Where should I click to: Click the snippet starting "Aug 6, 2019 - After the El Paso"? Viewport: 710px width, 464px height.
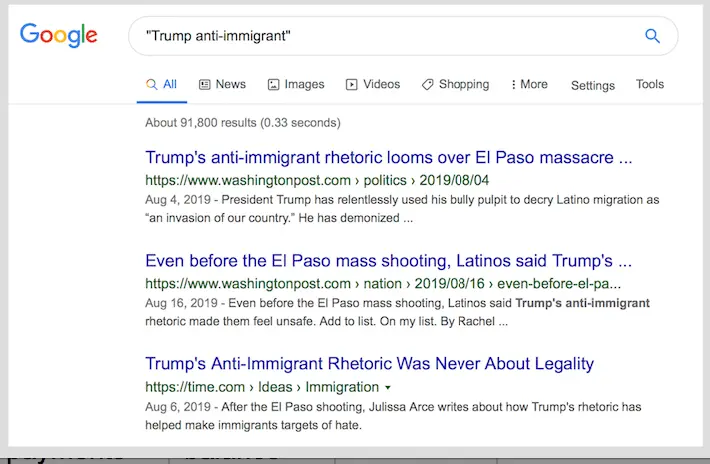[x=393, y=416]
